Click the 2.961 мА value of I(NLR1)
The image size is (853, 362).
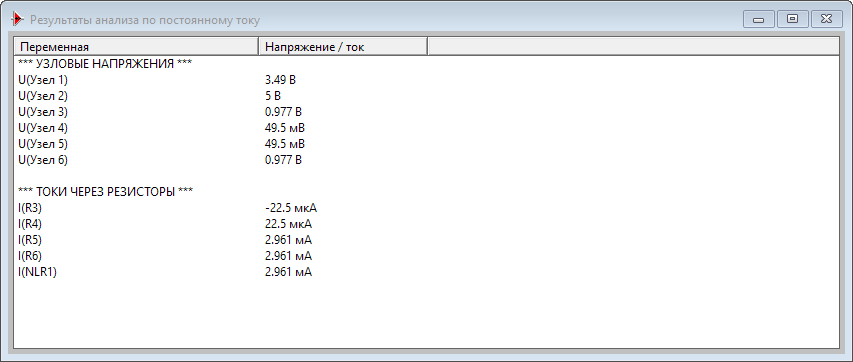click(x=288, y=272)
